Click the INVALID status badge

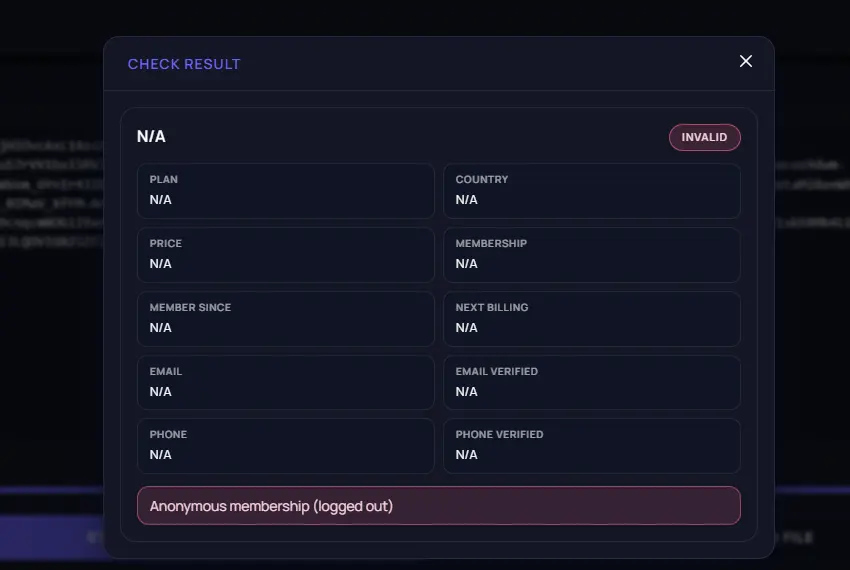[x=704, y=137]
